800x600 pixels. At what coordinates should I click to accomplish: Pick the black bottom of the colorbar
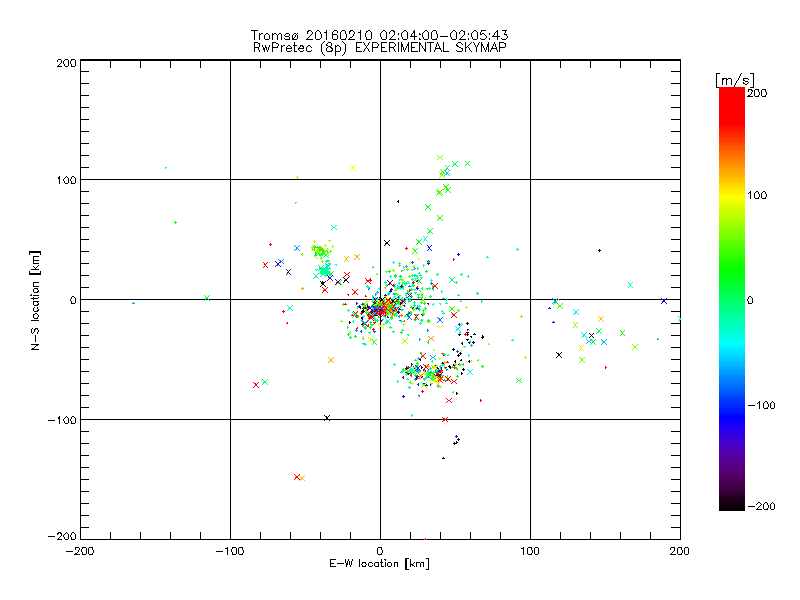[x=732, y=505]
